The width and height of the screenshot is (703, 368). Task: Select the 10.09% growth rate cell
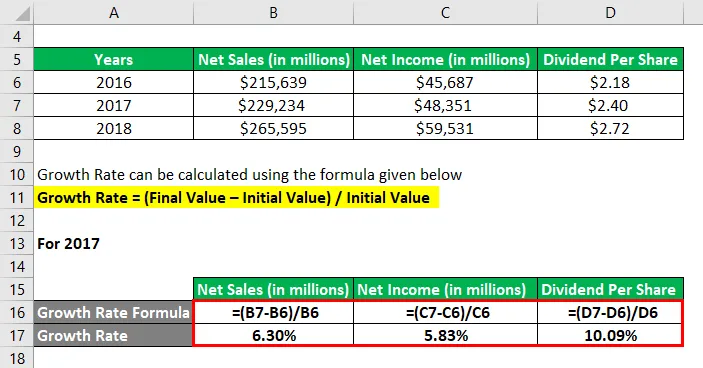610,335
